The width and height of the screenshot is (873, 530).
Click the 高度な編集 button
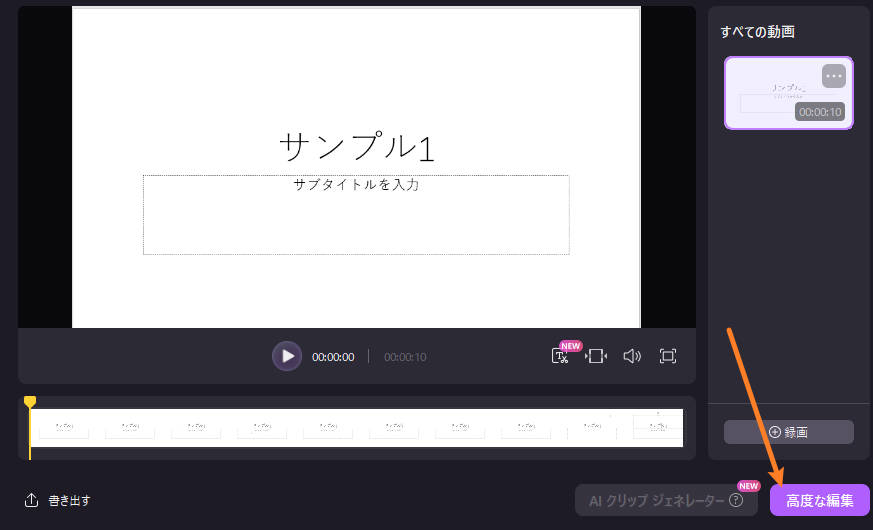point(820,500)
